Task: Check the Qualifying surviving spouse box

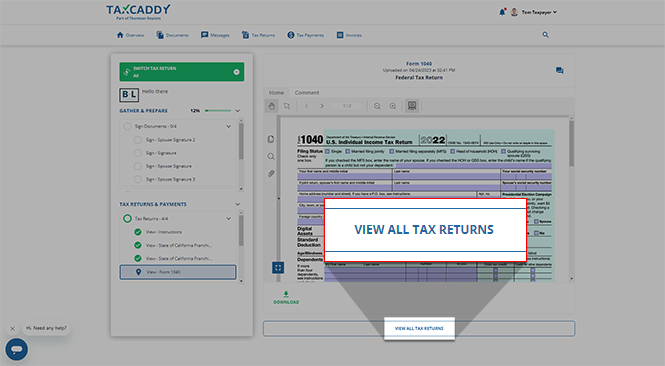Action: tap(503, 151)
